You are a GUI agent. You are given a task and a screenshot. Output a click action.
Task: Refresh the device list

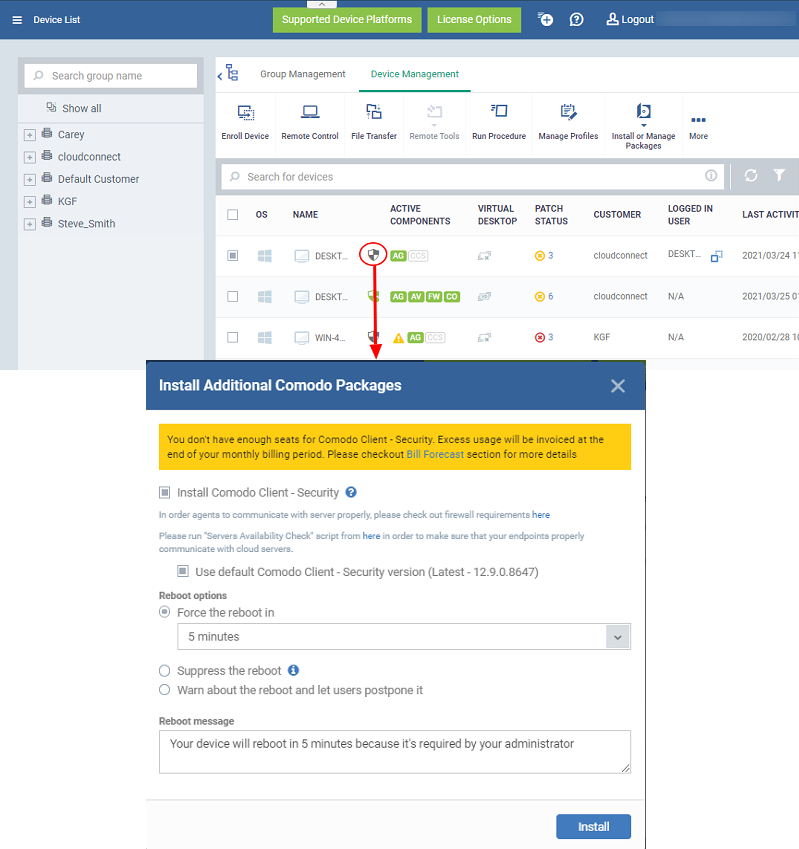750,175
